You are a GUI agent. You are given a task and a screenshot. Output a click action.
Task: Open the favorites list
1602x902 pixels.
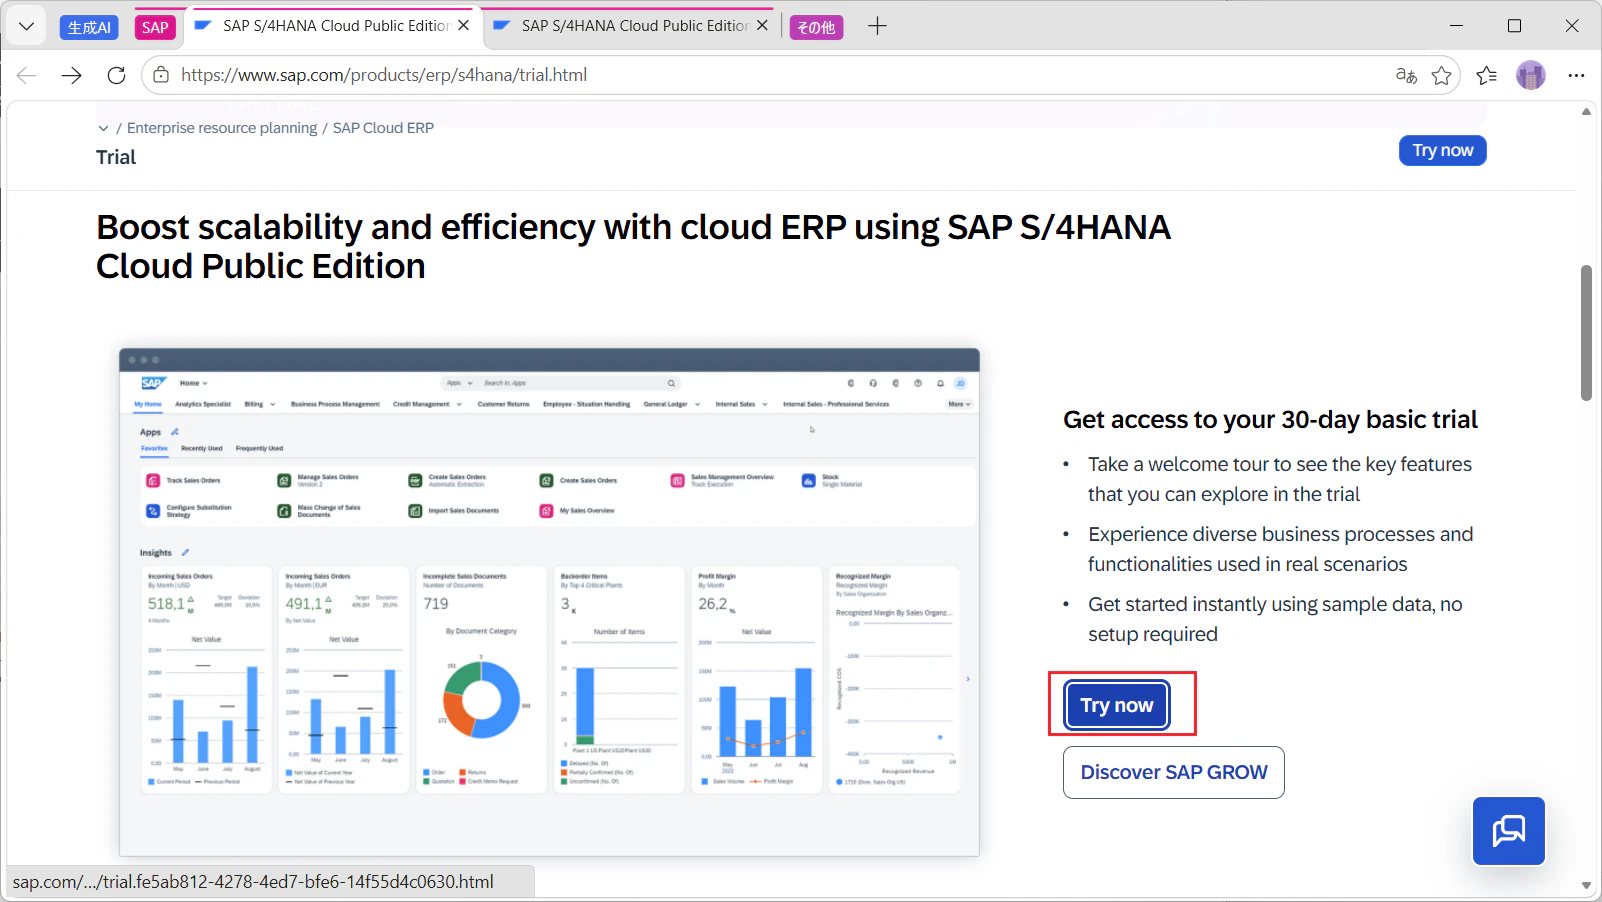(1487, 75)
